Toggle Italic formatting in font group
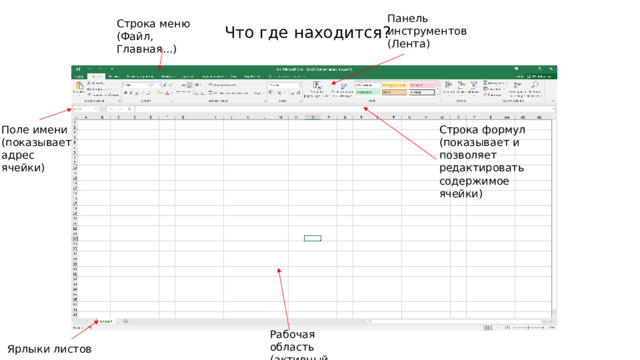The image size is (640, 360). point(131,93)
